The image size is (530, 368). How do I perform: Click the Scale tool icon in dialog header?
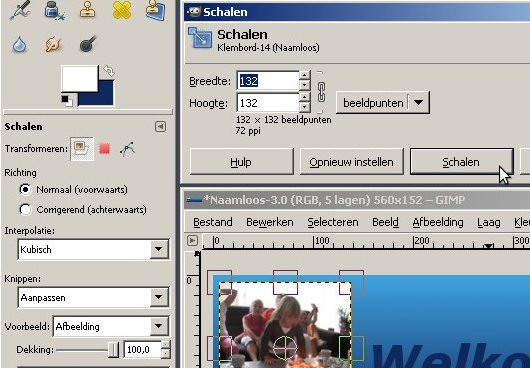tap(200, 38)
